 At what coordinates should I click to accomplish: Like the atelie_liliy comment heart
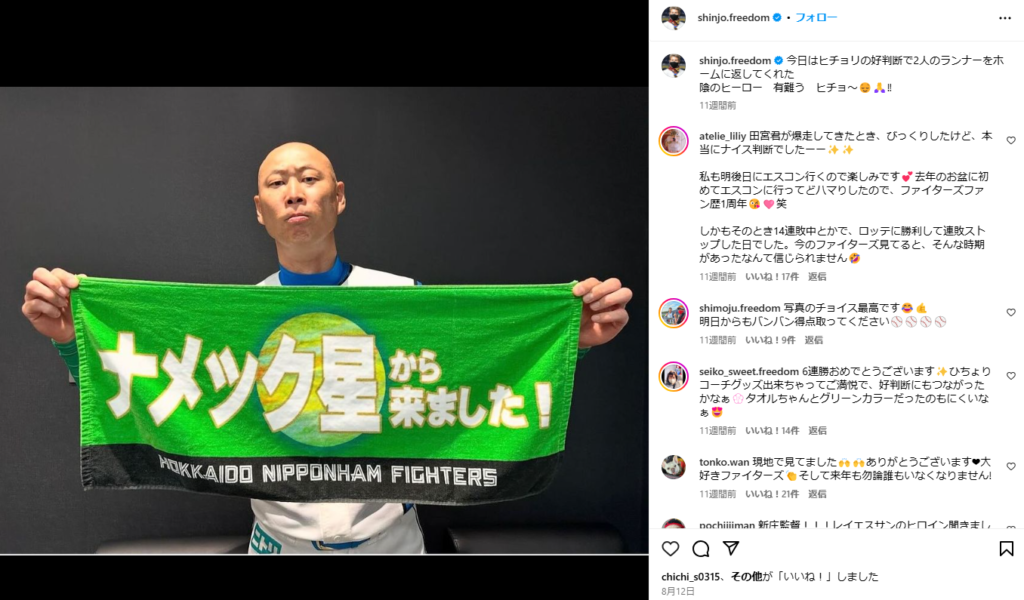[x=1011, y=140]
